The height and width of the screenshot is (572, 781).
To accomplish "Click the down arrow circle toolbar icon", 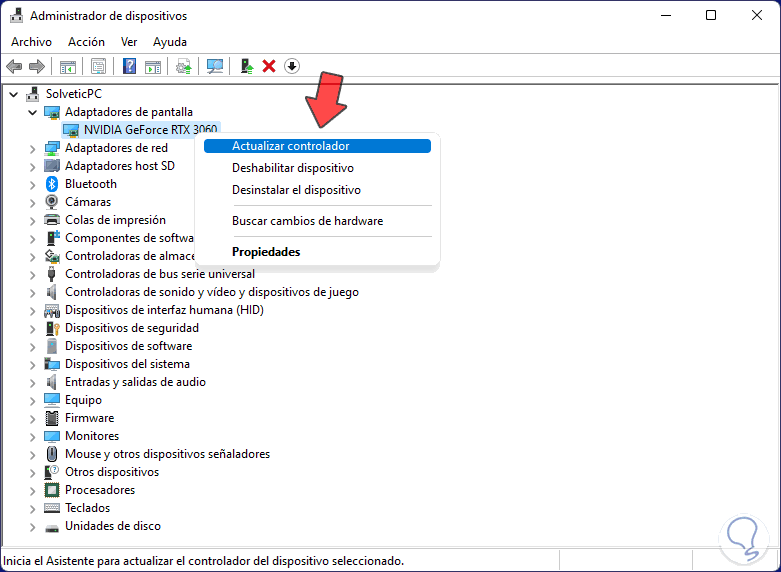I will pyautogui.click(x=292, y=66).
